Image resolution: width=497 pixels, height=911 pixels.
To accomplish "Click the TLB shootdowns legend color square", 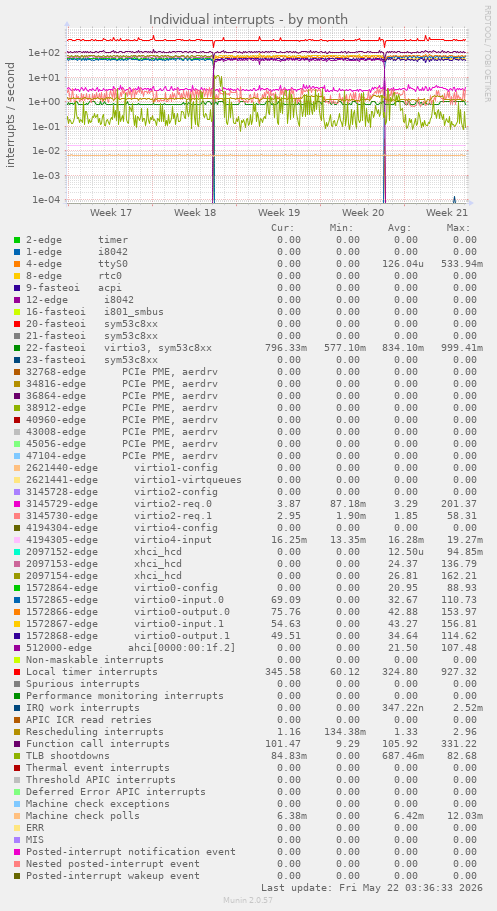I will (x=17, y=756).
